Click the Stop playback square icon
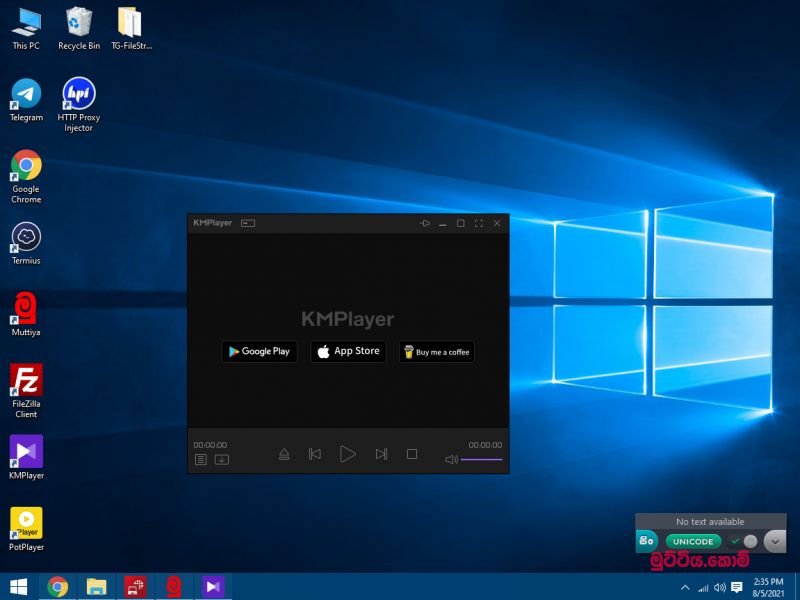 [x=411, y=454]
